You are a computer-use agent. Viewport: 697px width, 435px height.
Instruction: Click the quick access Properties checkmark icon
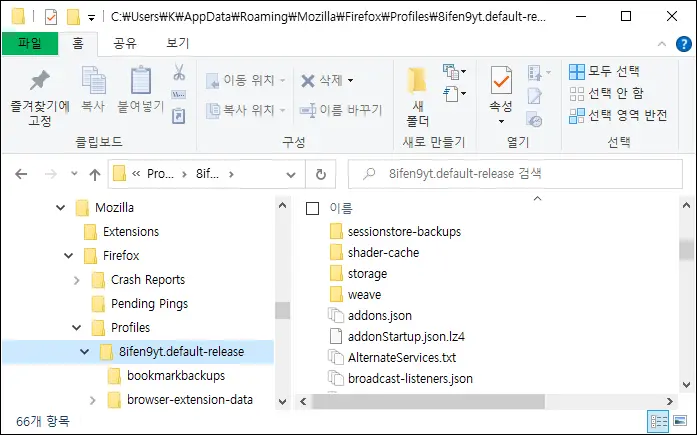tap(51, 17)
